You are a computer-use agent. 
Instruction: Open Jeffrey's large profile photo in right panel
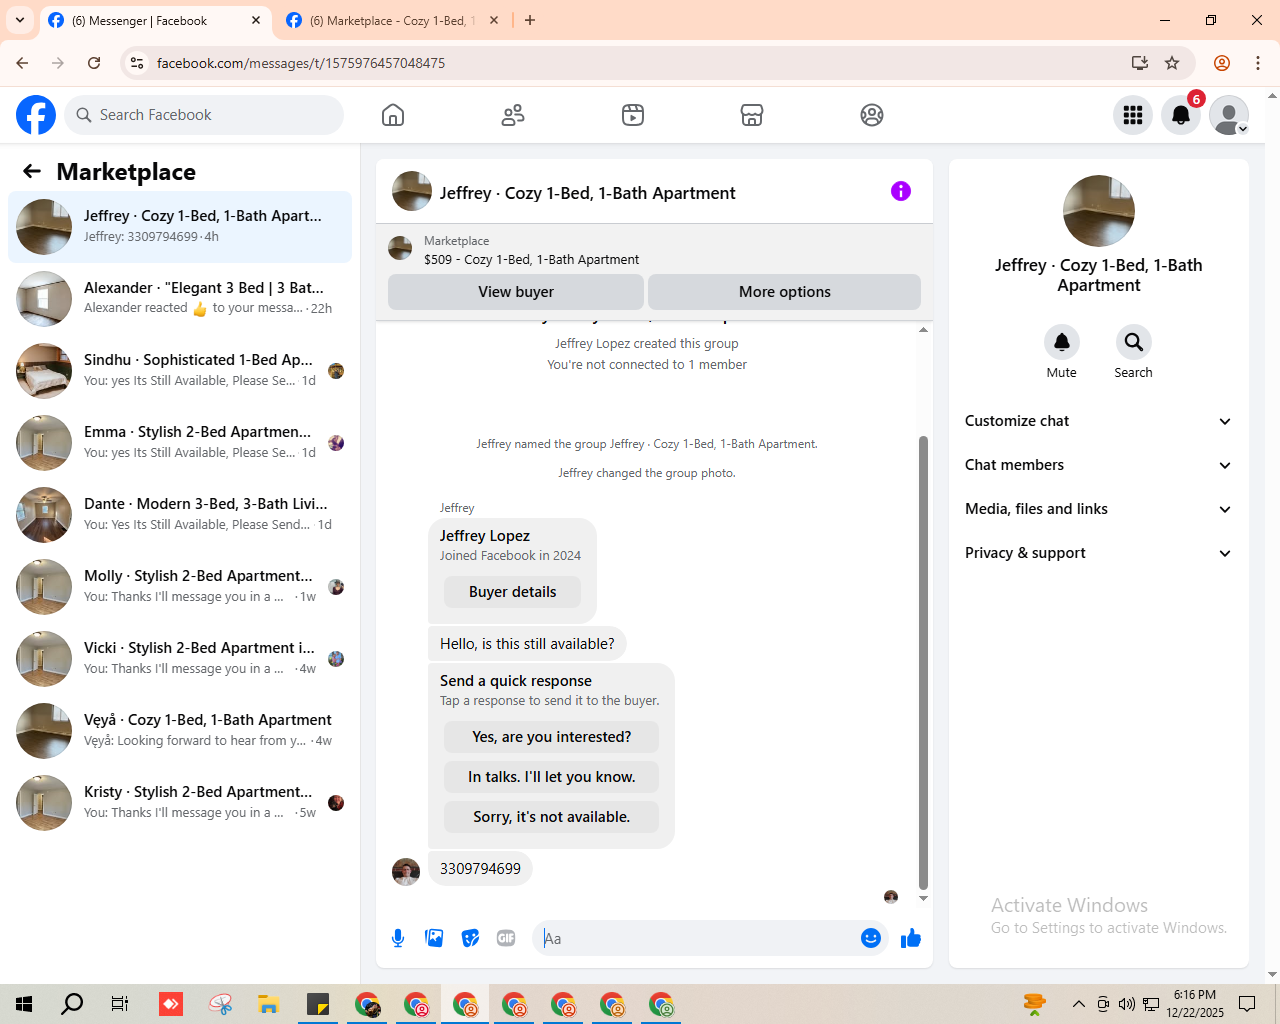click(x=1099, y=211)
